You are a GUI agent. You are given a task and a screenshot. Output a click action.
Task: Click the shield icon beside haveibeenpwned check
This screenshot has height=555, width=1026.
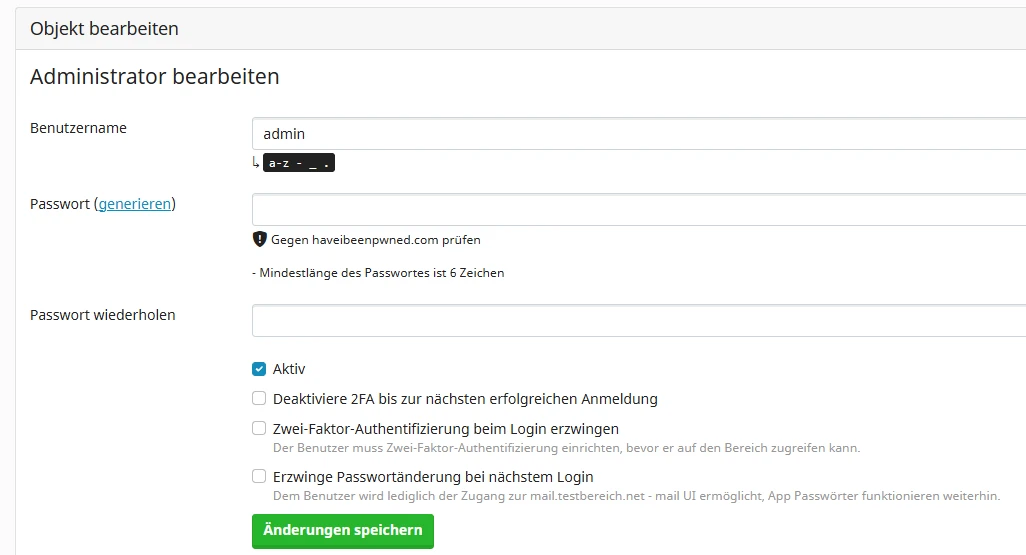pos(259,240)
